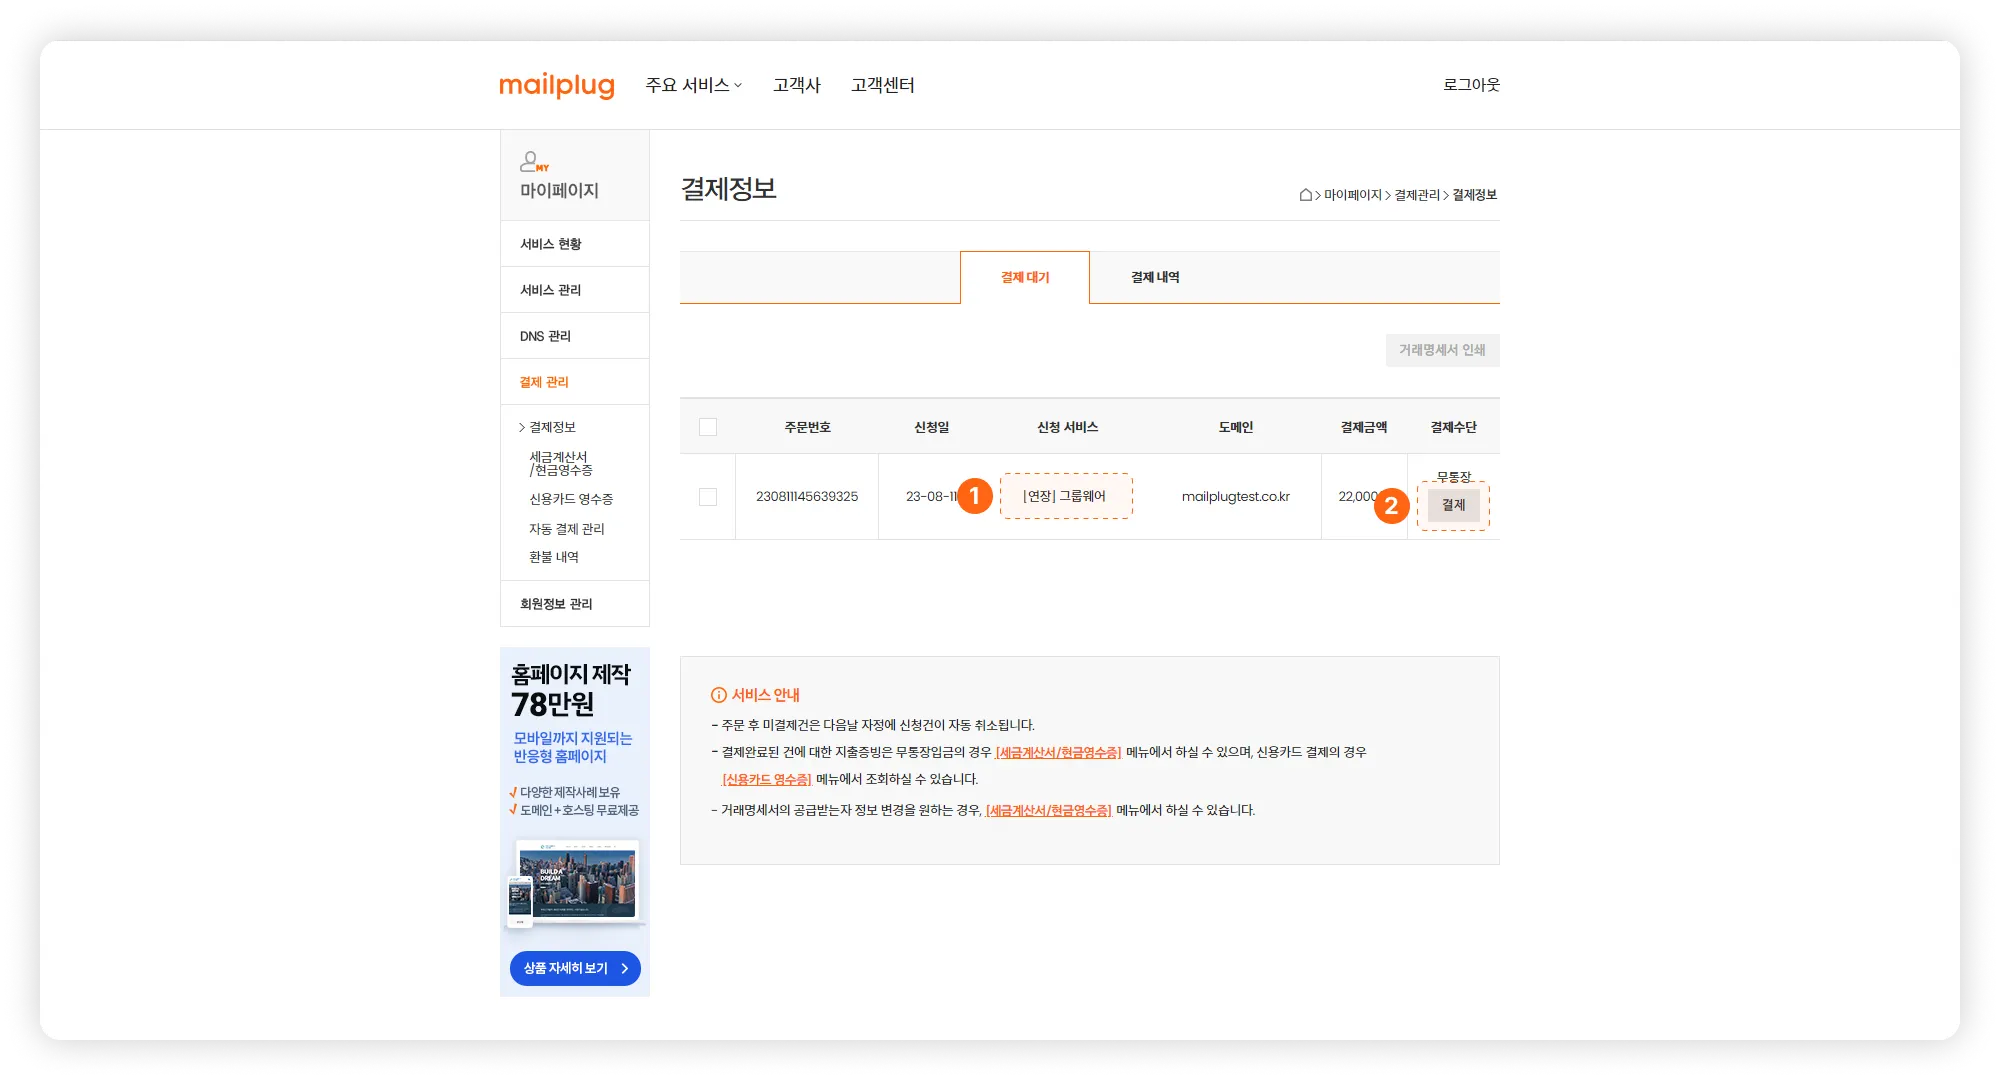Screen dimensions: 2000x1080
Task: Click the orange step 1 marker
Action: pos(974,496)
